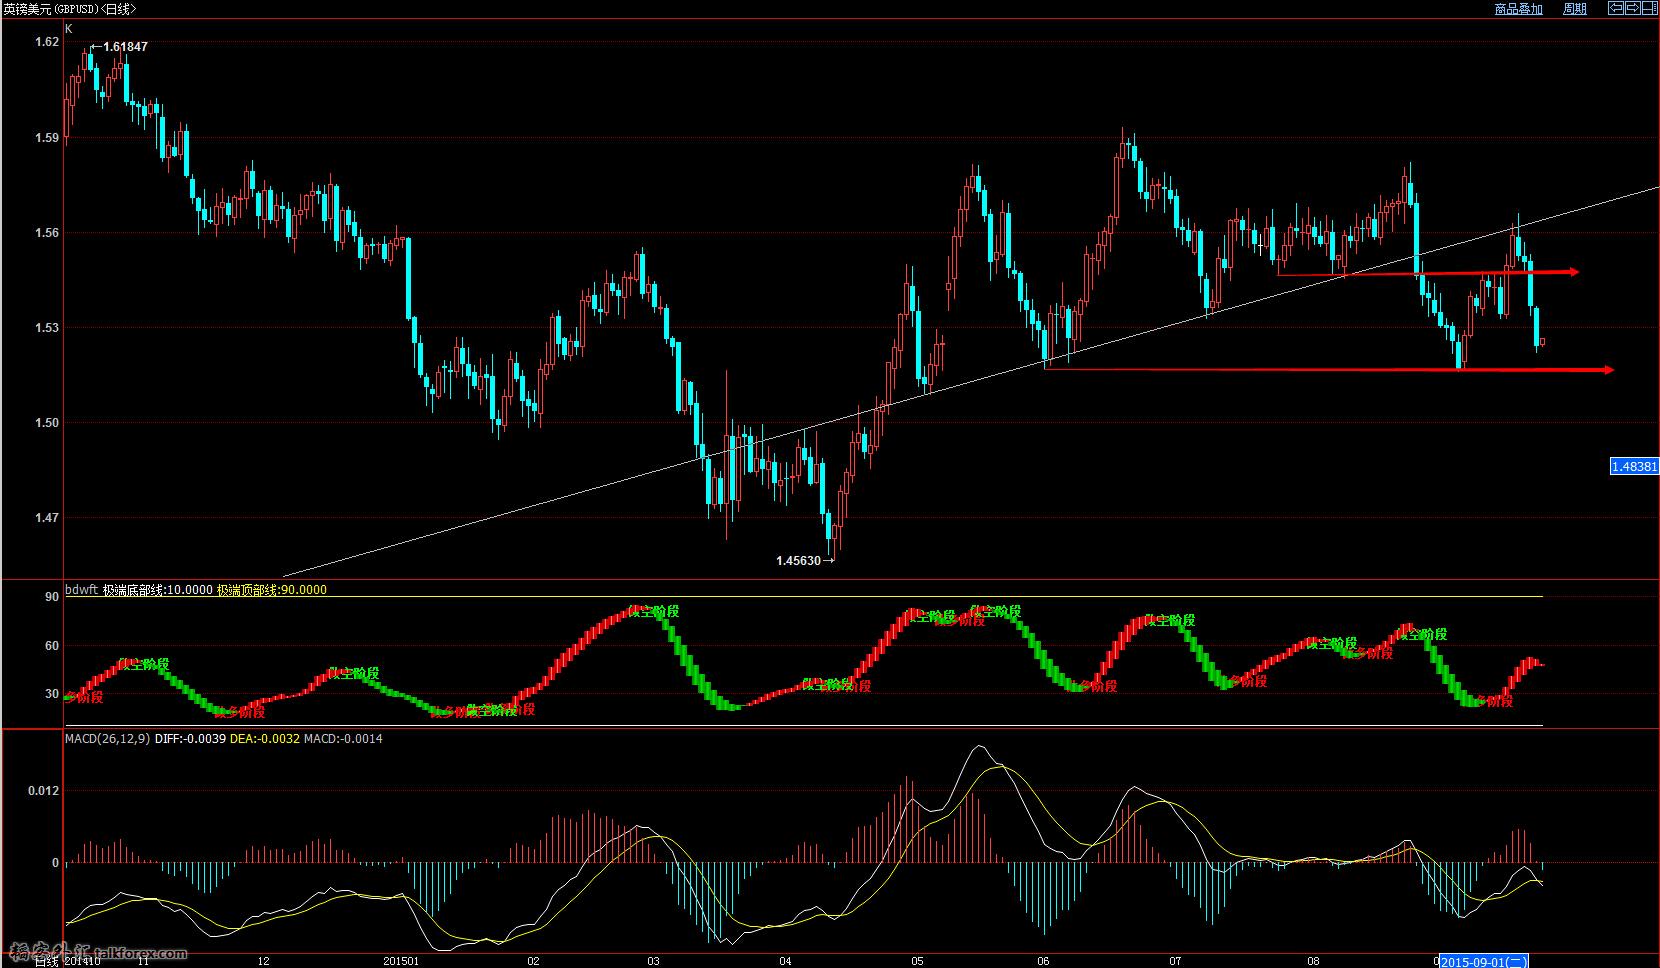Click the MACD(26,12,9) indicator title
This screenshot has width=1660, height=968.
107,739
